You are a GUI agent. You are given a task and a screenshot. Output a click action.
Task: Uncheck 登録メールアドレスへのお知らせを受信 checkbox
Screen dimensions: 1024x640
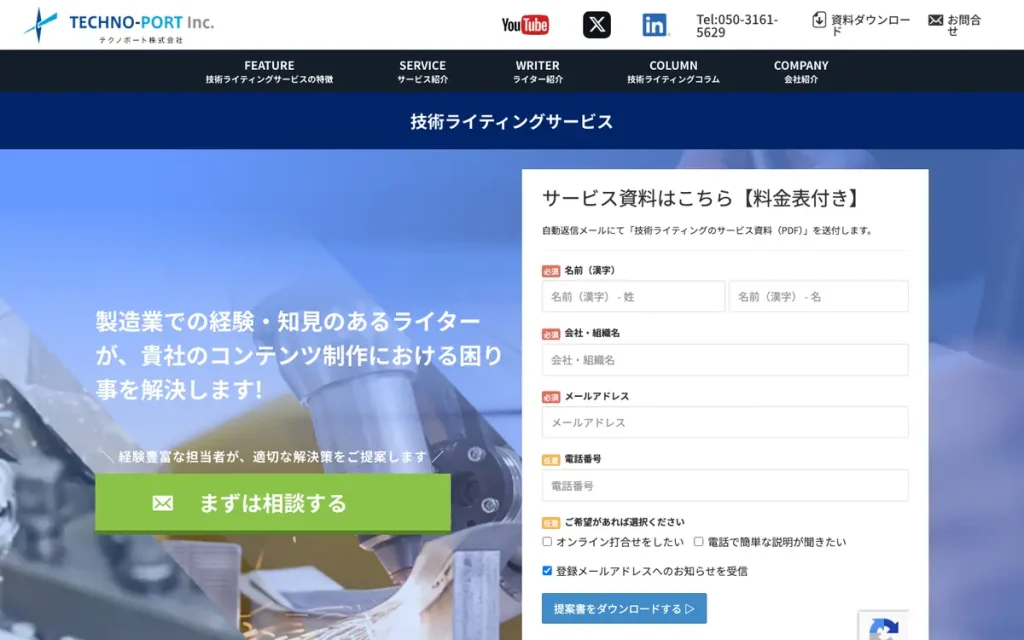tap(547, 571)
